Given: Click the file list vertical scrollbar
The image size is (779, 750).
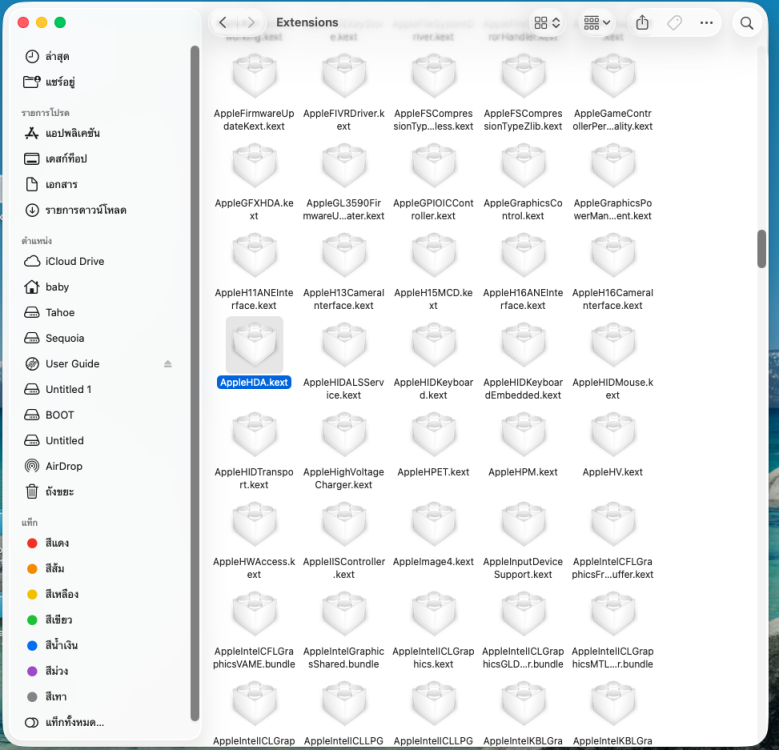Looking at the screenshot, I should tap(762, 249).
